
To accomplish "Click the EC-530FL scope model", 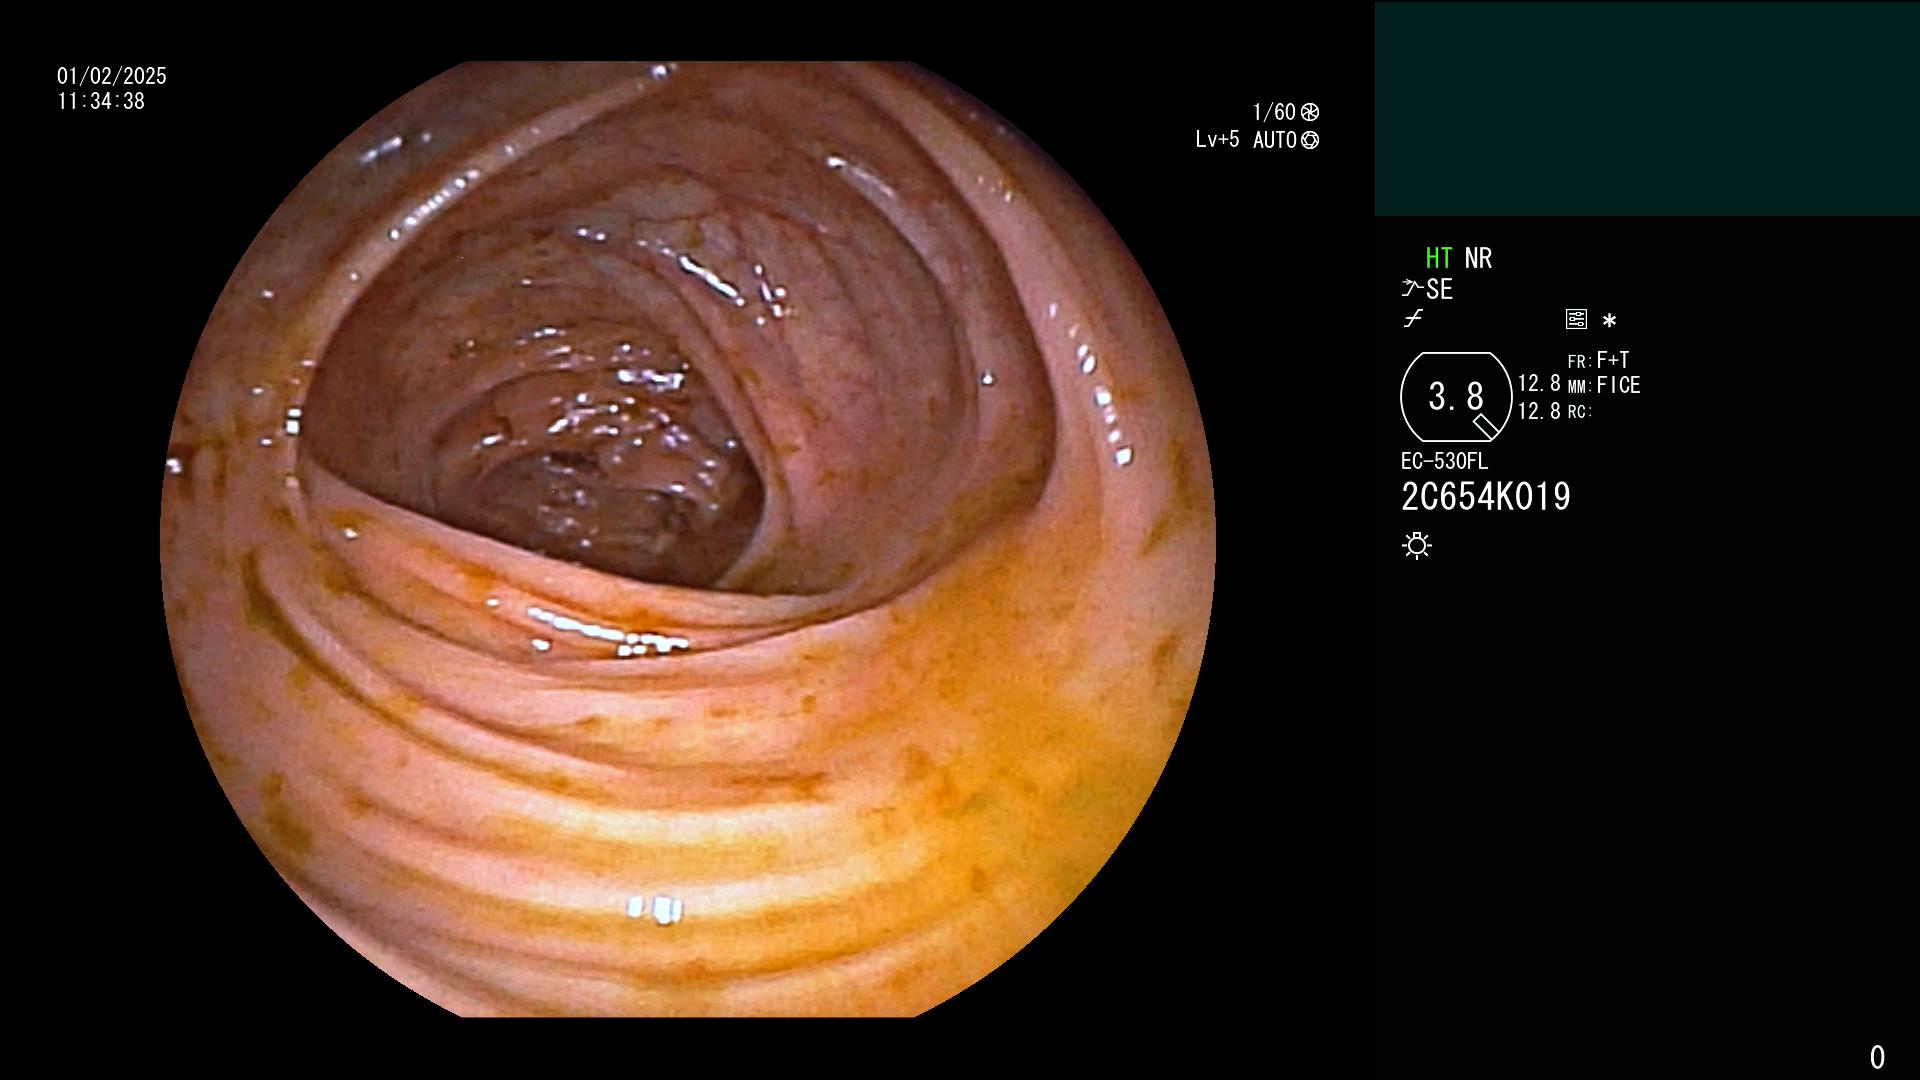I will 1444,461.
